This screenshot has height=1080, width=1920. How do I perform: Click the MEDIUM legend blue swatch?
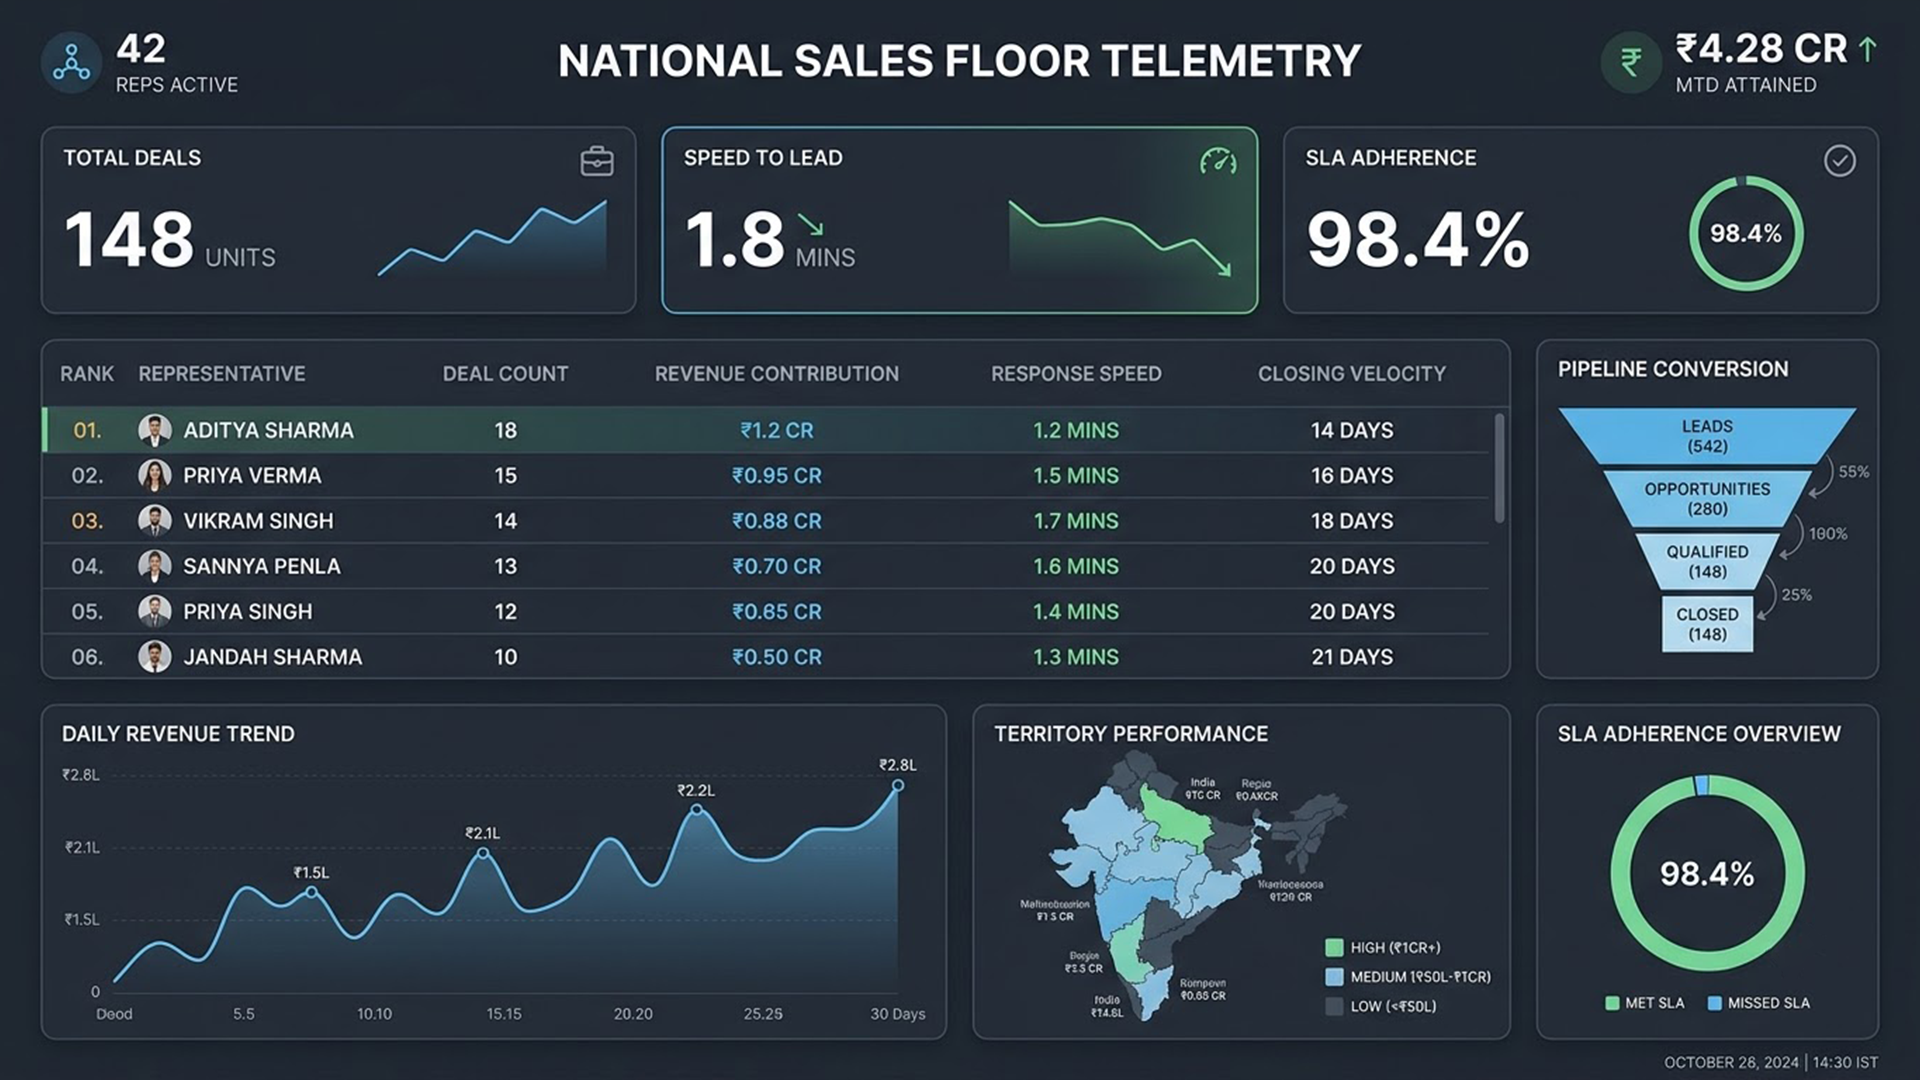[1334, 977]
